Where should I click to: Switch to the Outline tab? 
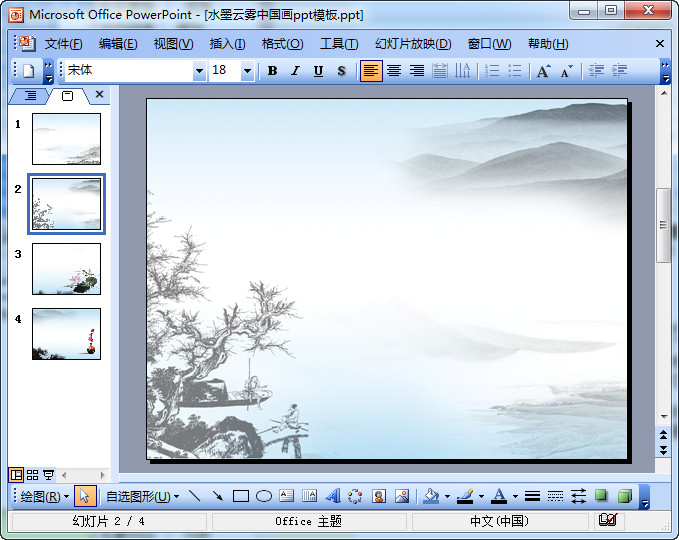click(x=30, y=95)
